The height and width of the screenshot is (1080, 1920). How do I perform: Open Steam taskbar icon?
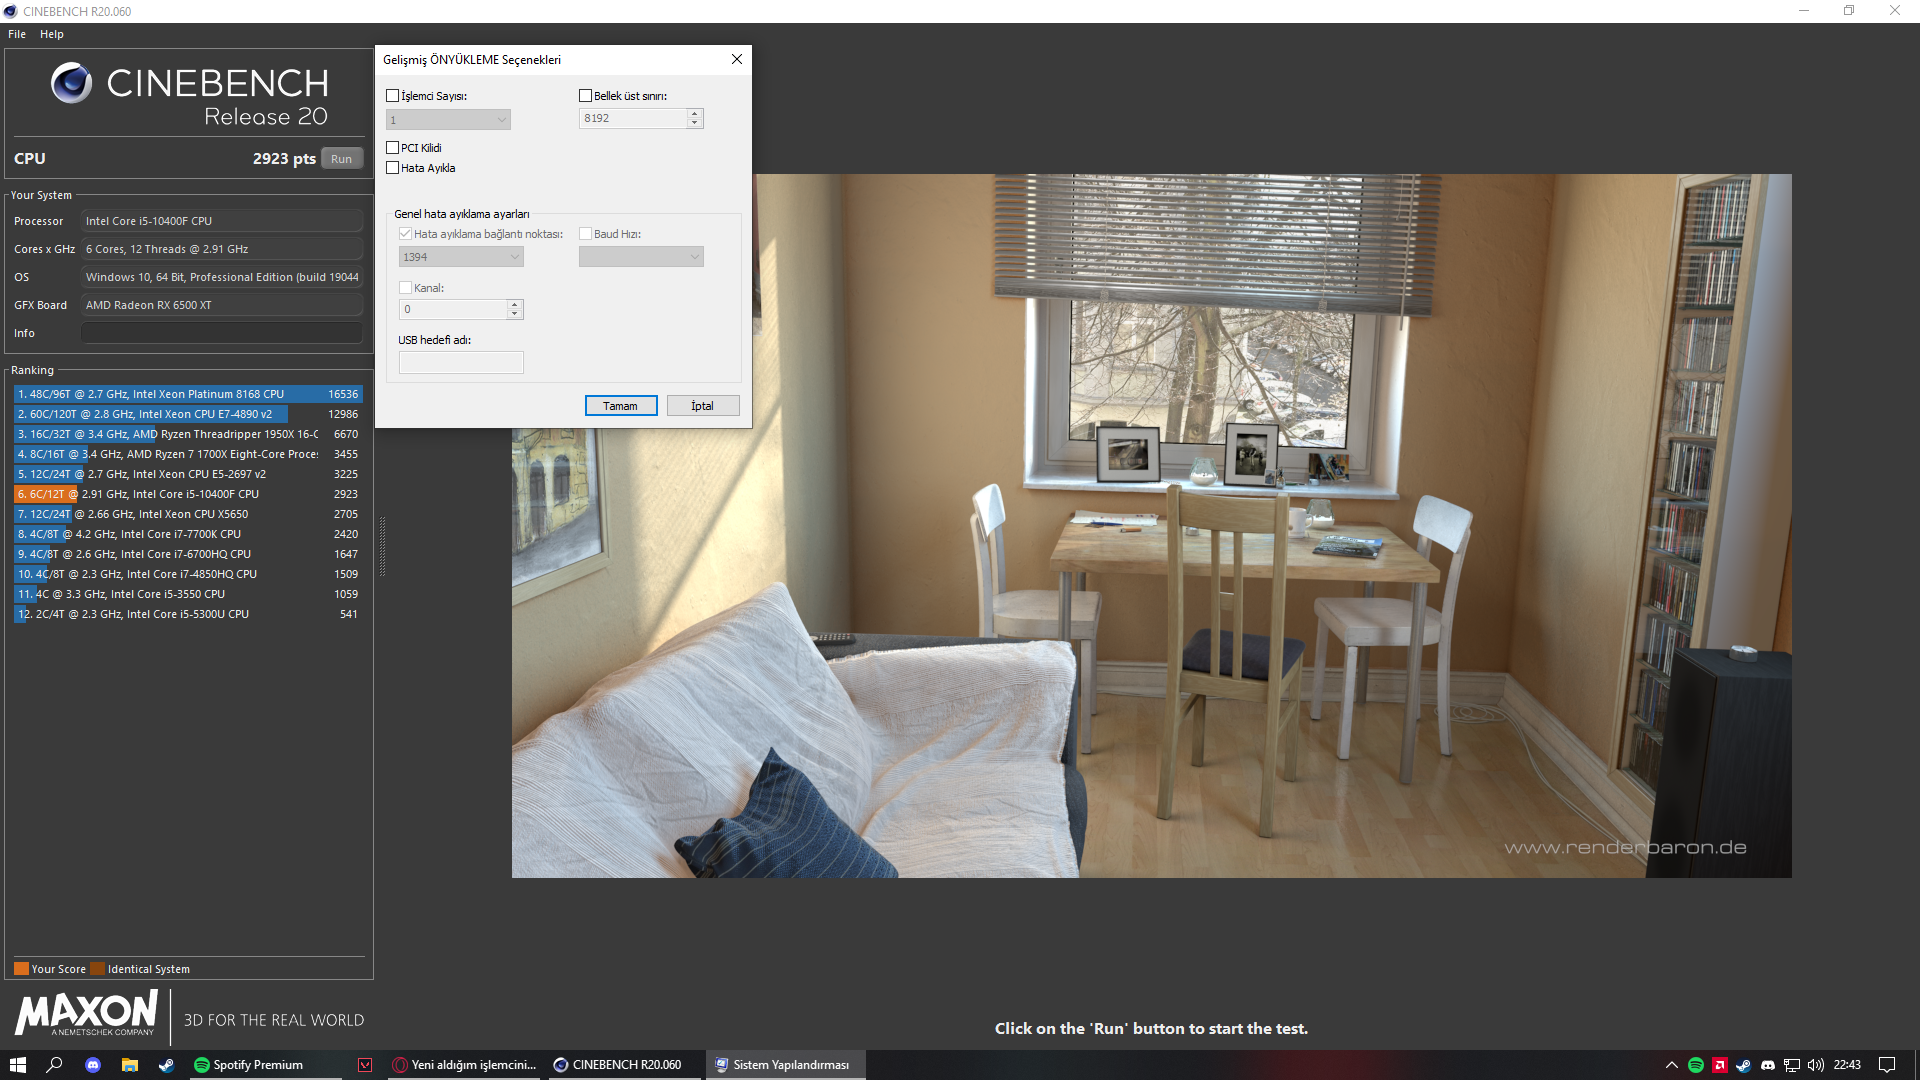[166, 1065]
